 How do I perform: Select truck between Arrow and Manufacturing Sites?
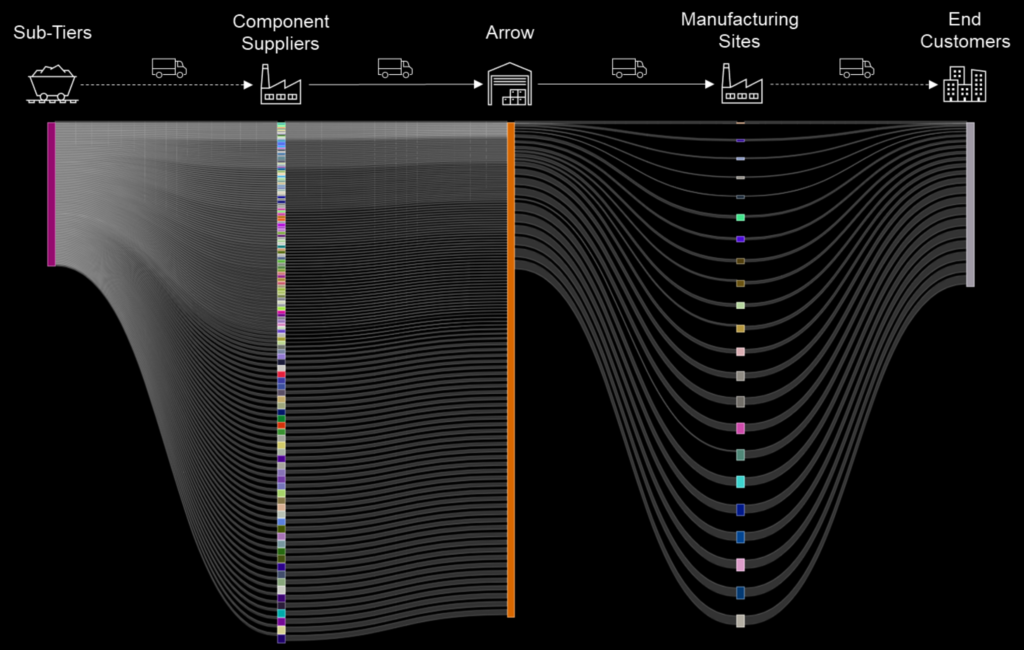tap(629, 68)
